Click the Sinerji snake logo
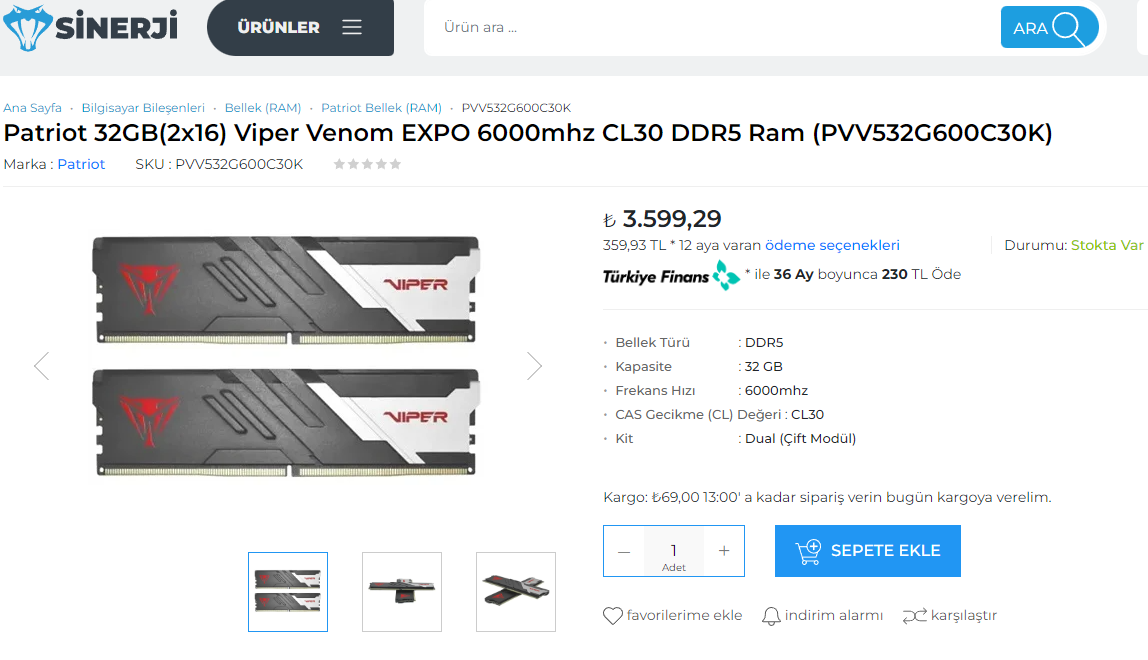The height and width of the screenshot is (660, 1148). [90, 28]
